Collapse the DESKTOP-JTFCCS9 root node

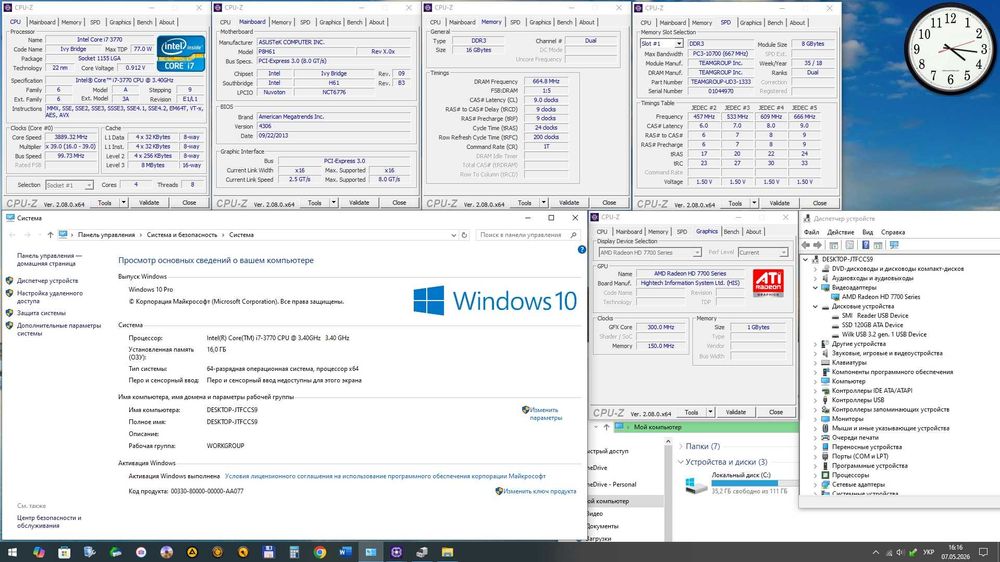coord(805,260)
